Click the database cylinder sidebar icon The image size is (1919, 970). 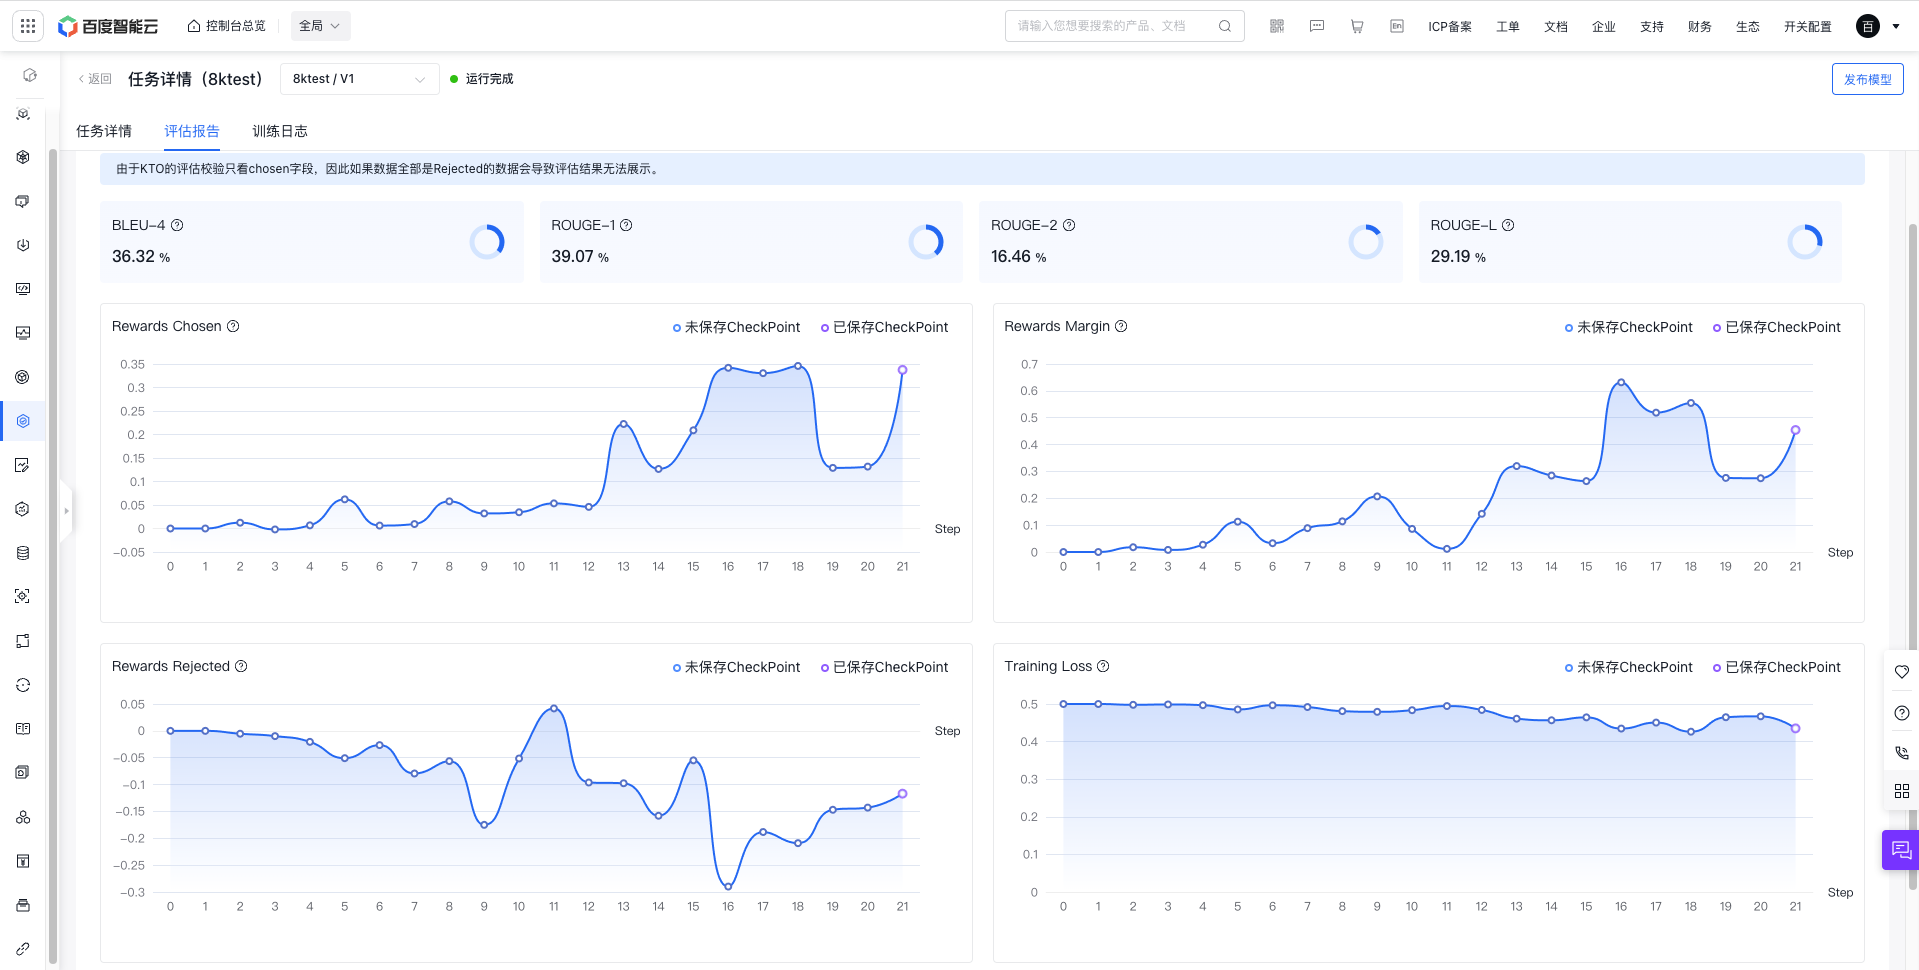pyautogui.click(x=23, y=553)
